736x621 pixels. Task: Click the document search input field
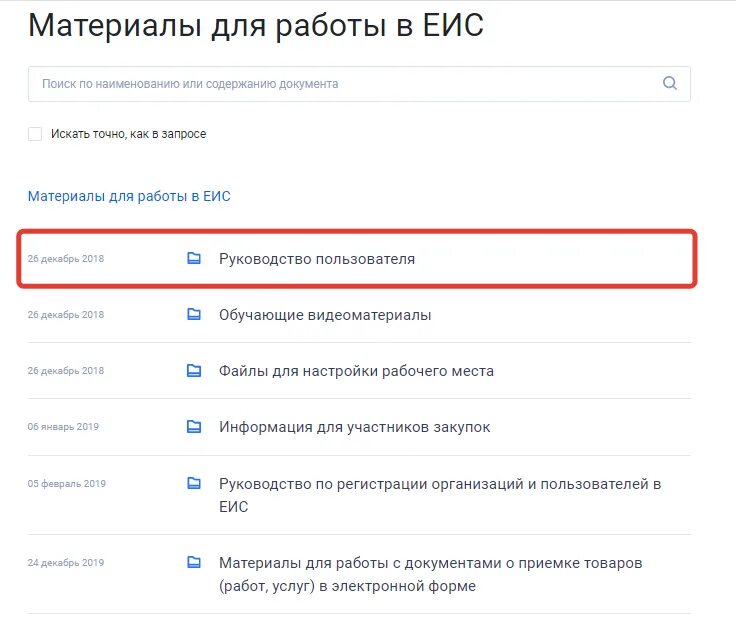[x=359, y=84]
